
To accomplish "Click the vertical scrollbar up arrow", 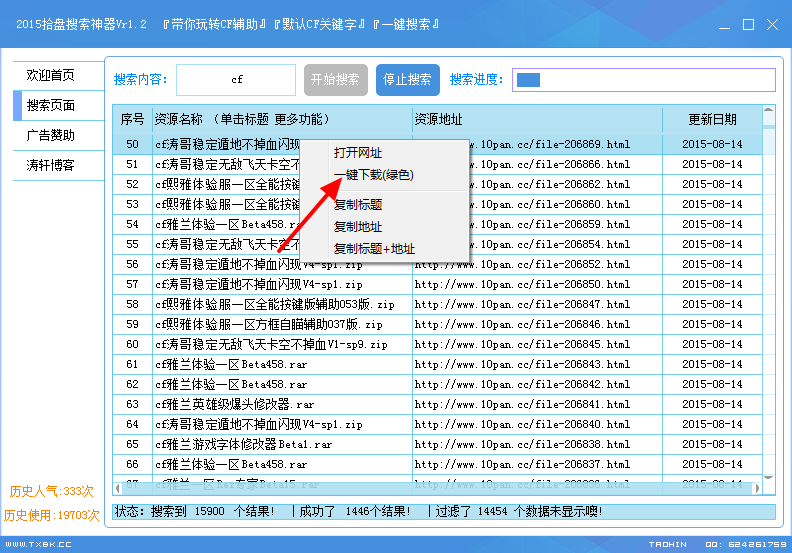I will (x=768, y=110).
